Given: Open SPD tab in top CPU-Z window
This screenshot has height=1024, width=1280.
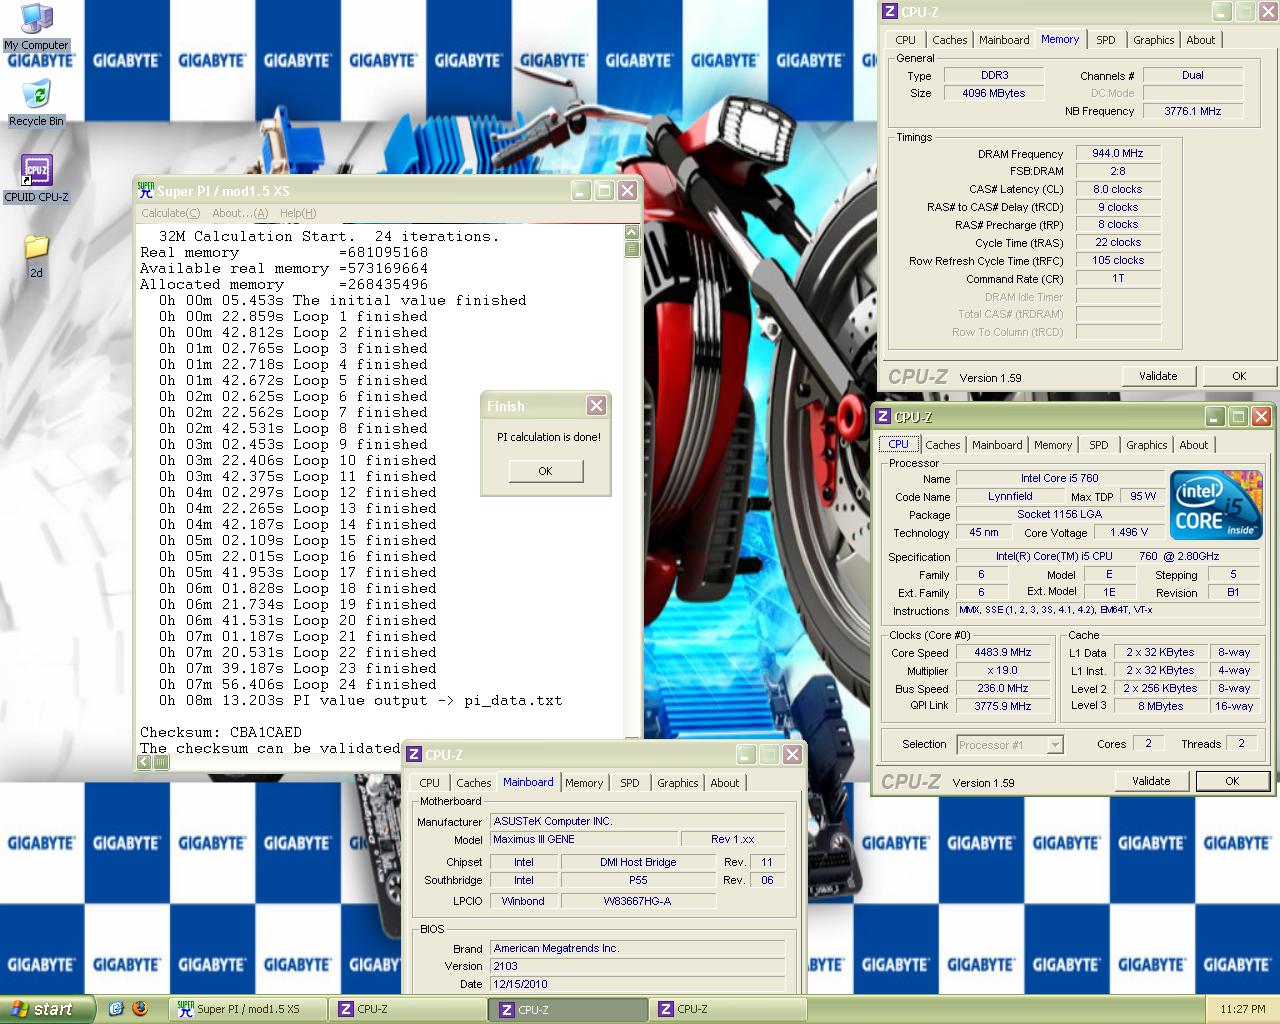Looking at the screenshot, I should 1105,40.
